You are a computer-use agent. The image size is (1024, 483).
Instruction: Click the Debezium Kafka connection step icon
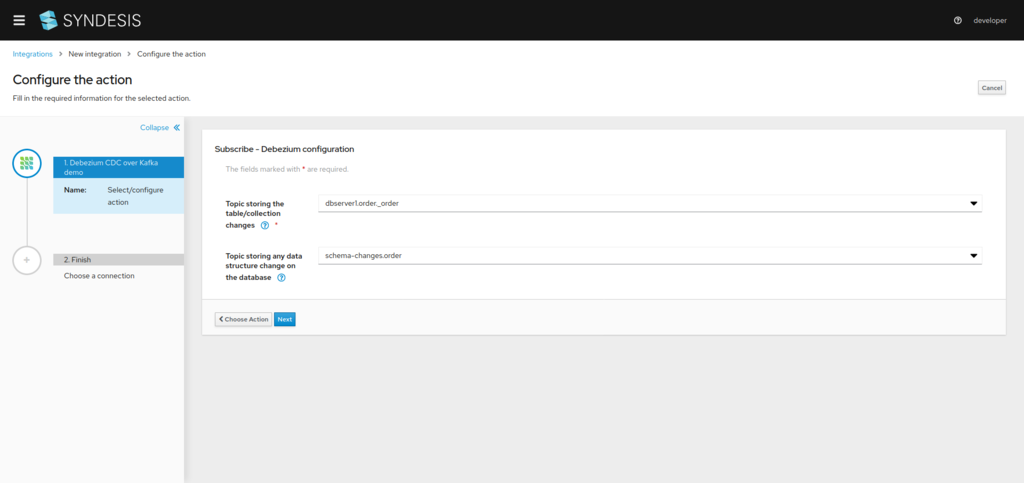pos(27,163)
